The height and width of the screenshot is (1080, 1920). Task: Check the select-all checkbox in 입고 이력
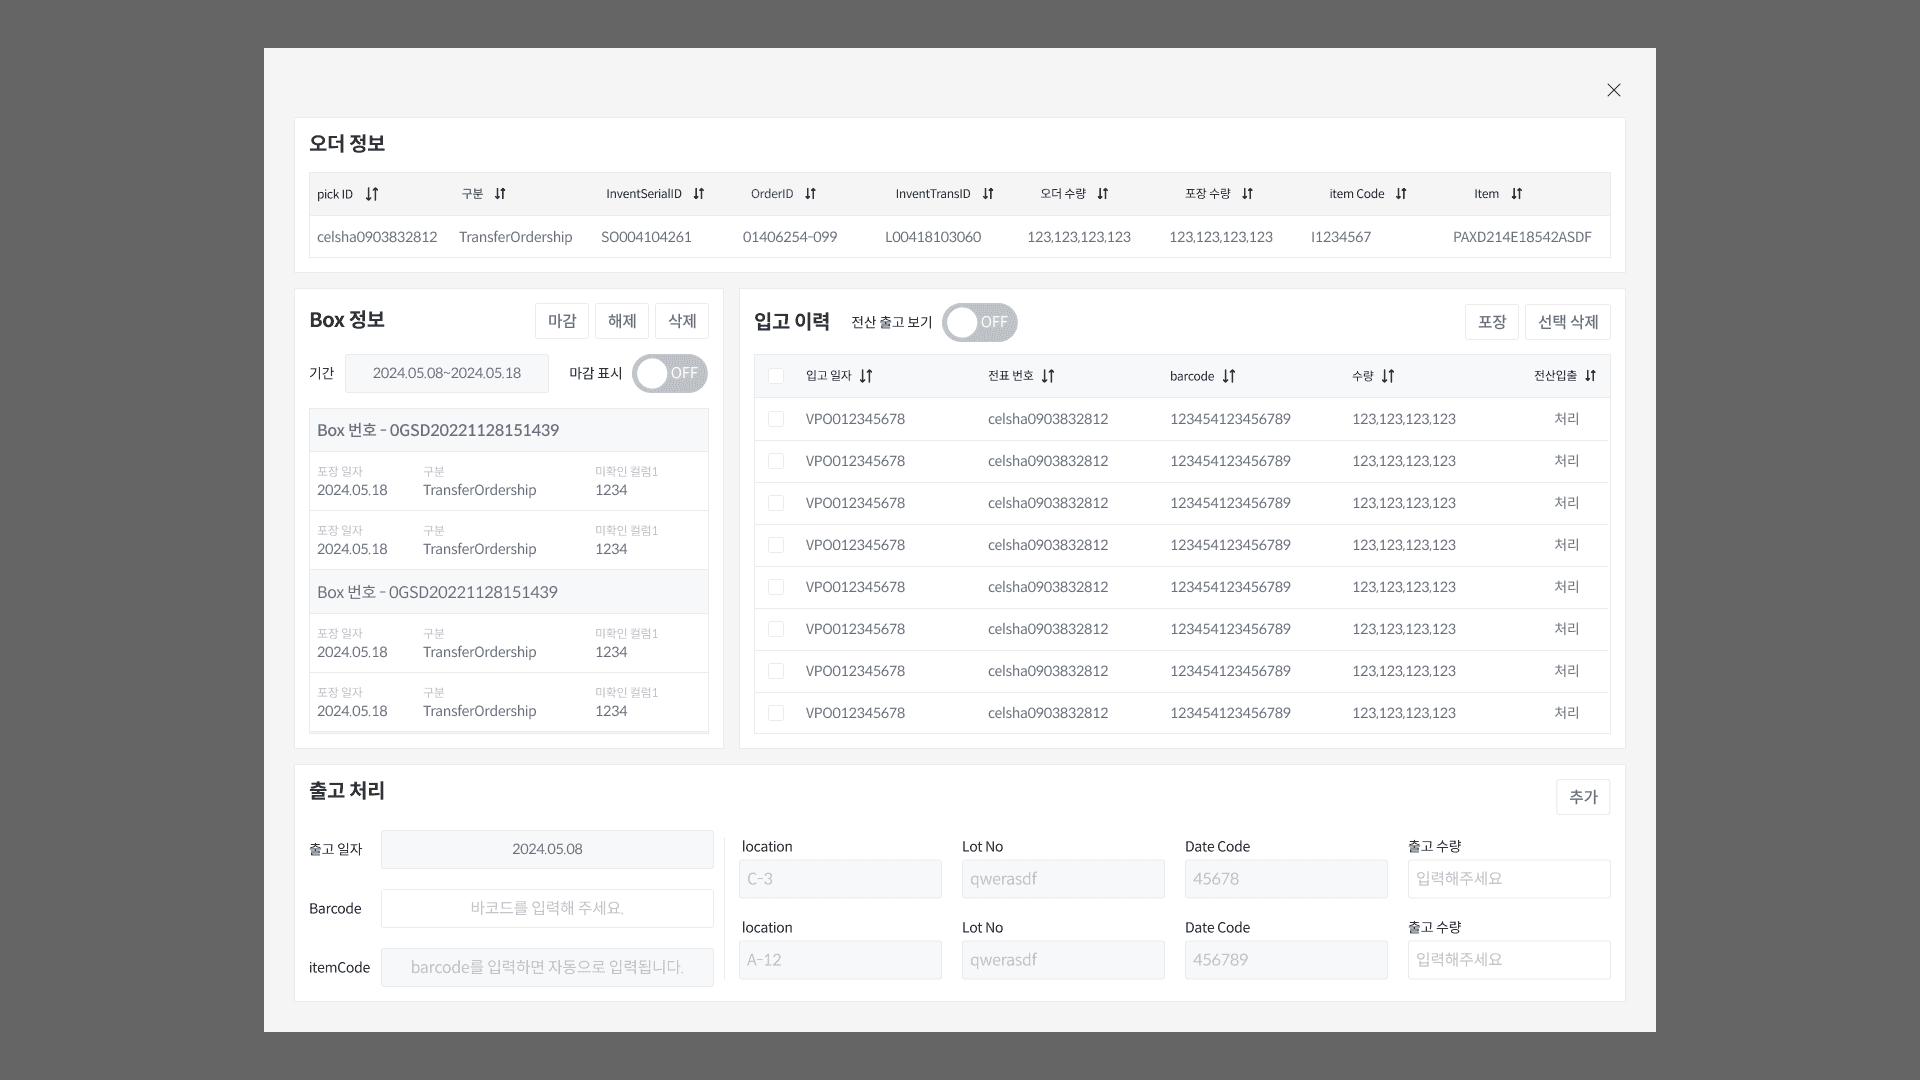tap(776, 376)
